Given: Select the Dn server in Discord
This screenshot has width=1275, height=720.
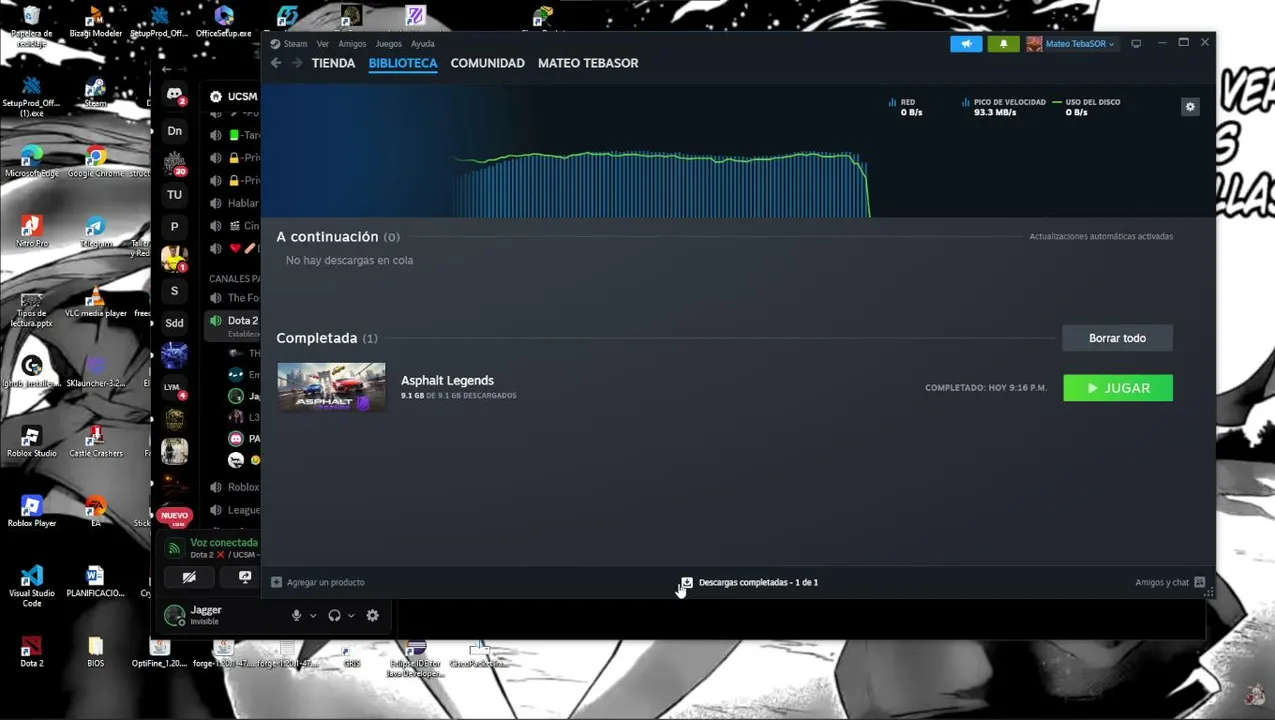Looking at the screenshot, I should (x=174, y=131).
